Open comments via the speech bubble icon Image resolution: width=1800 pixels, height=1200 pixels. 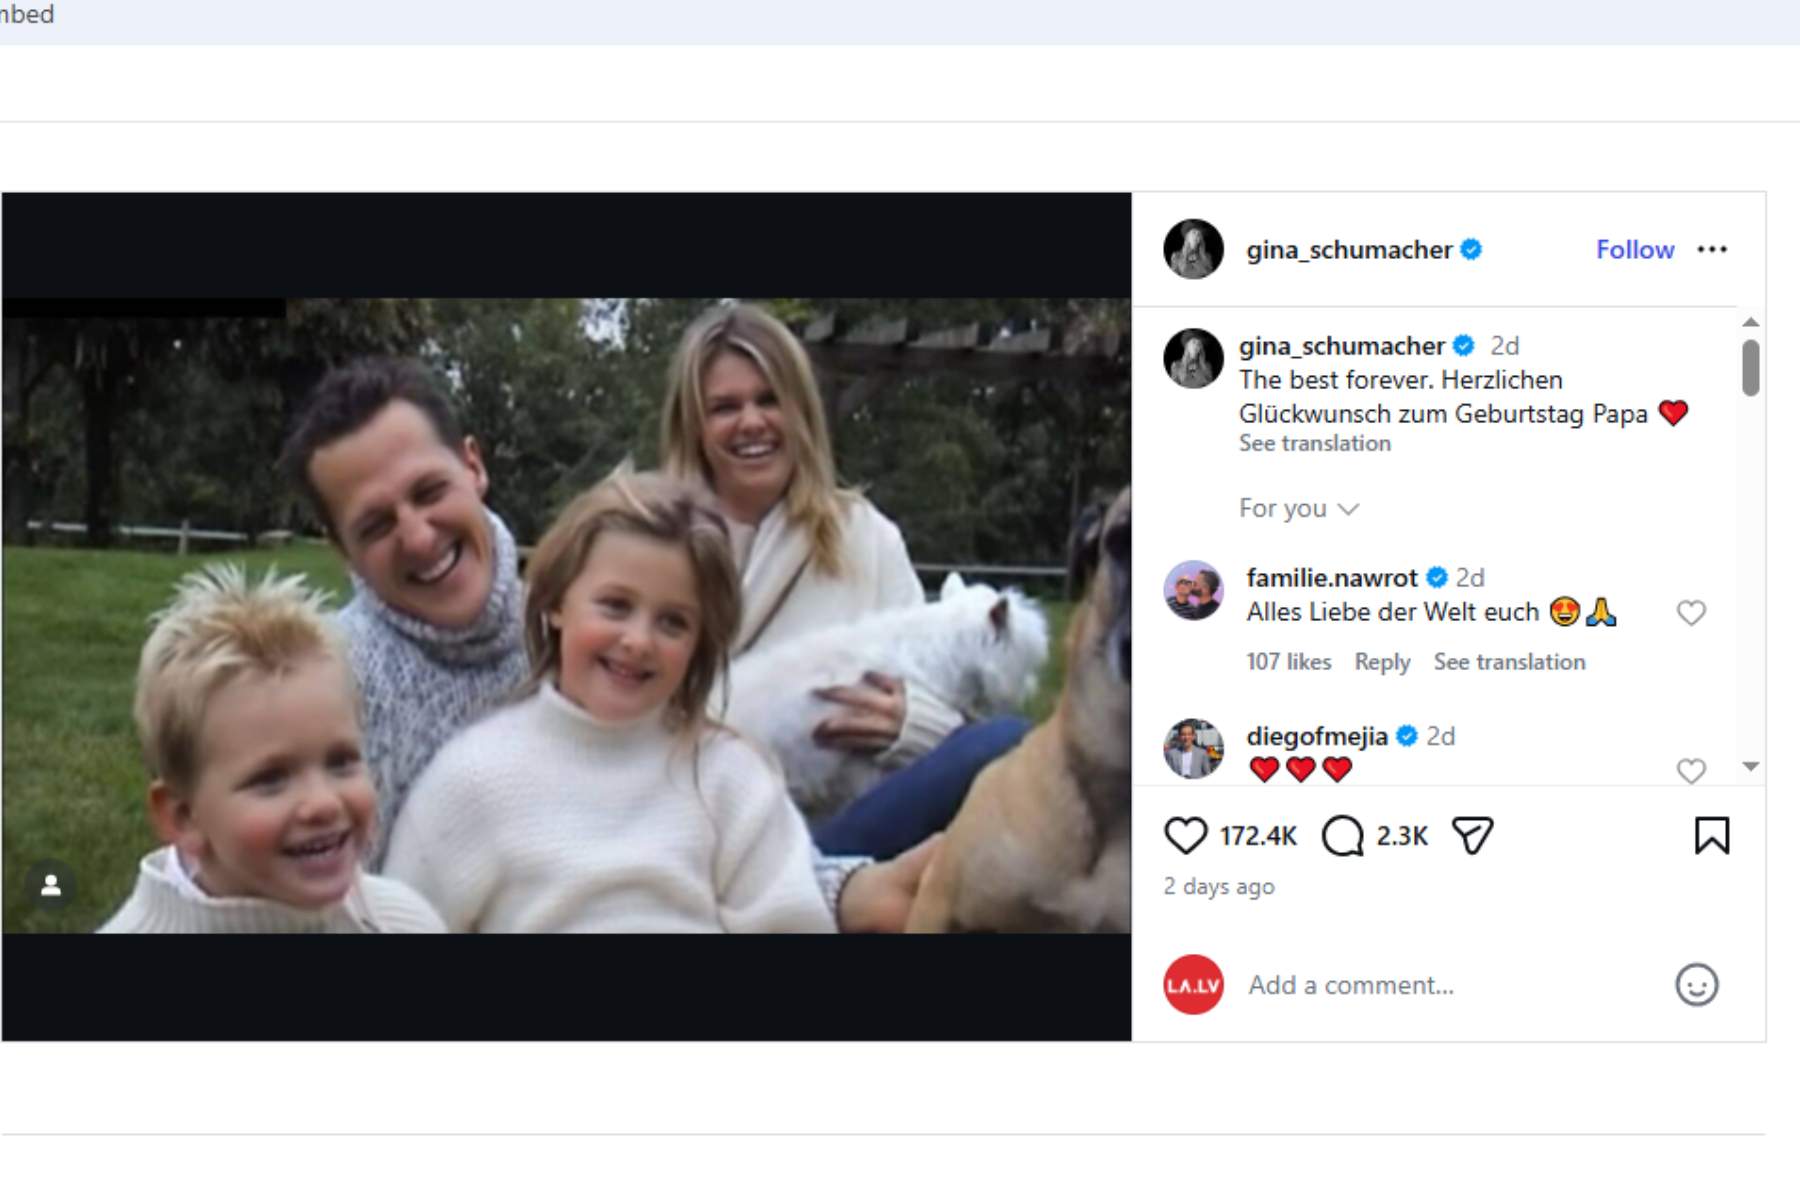point(1342,836)
